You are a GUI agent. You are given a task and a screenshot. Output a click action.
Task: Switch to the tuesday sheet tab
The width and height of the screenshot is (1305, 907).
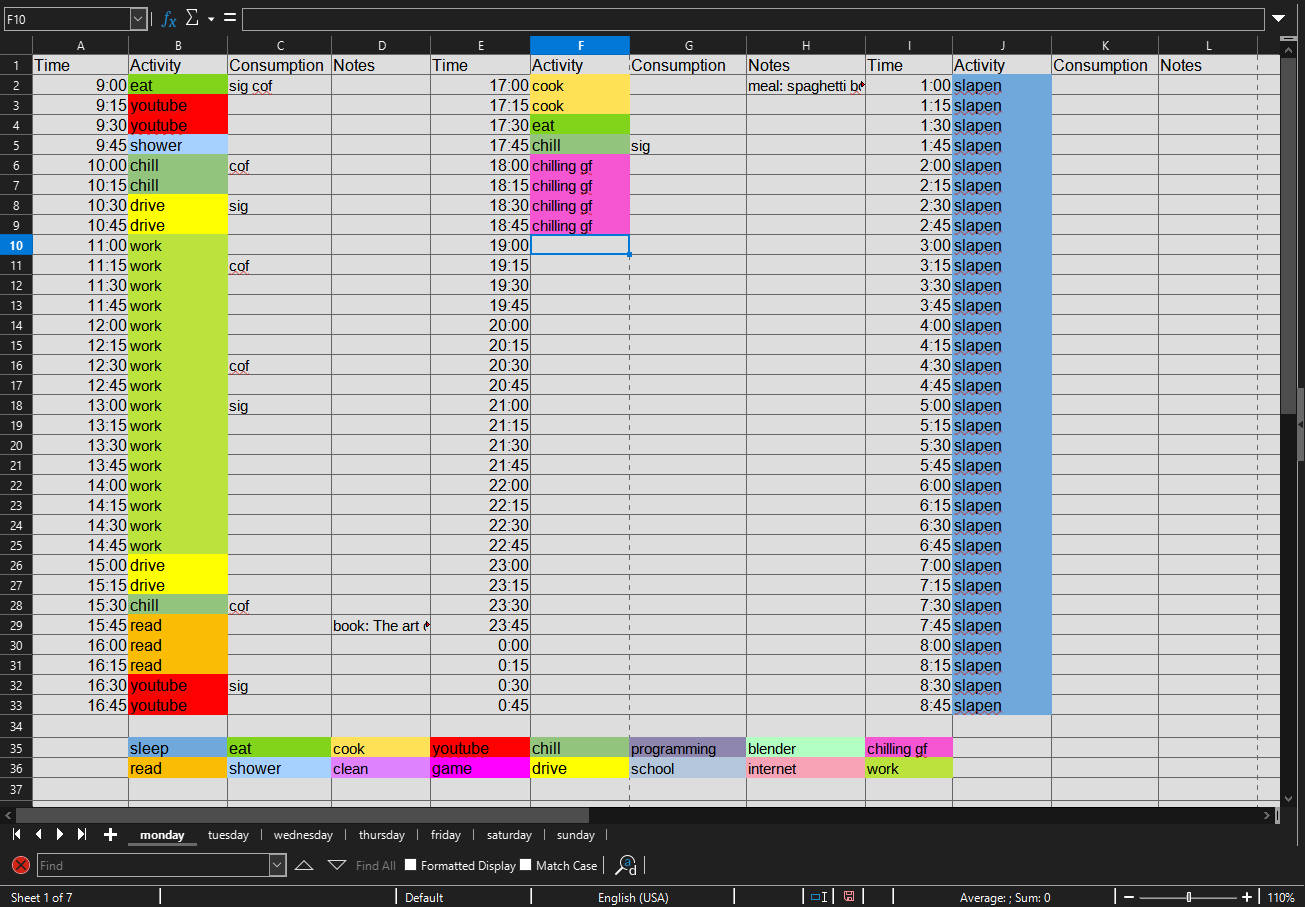(x=228, y=835)
